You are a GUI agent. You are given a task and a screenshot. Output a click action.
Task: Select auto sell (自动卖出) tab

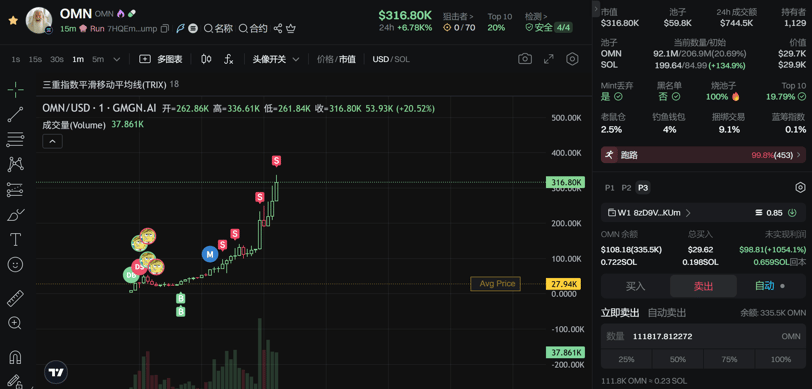click(x=667, y=313)
